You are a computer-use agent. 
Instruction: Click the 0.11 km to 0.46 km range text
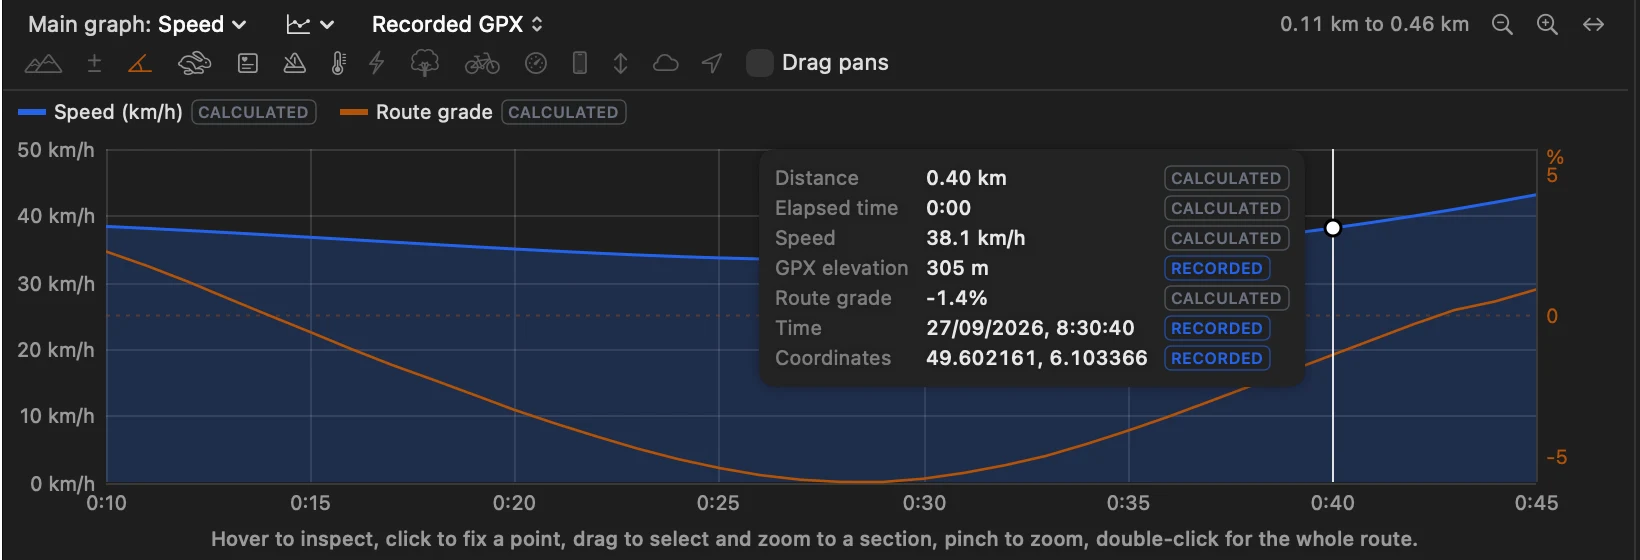pyautogui.click(x=1375, y=24)
